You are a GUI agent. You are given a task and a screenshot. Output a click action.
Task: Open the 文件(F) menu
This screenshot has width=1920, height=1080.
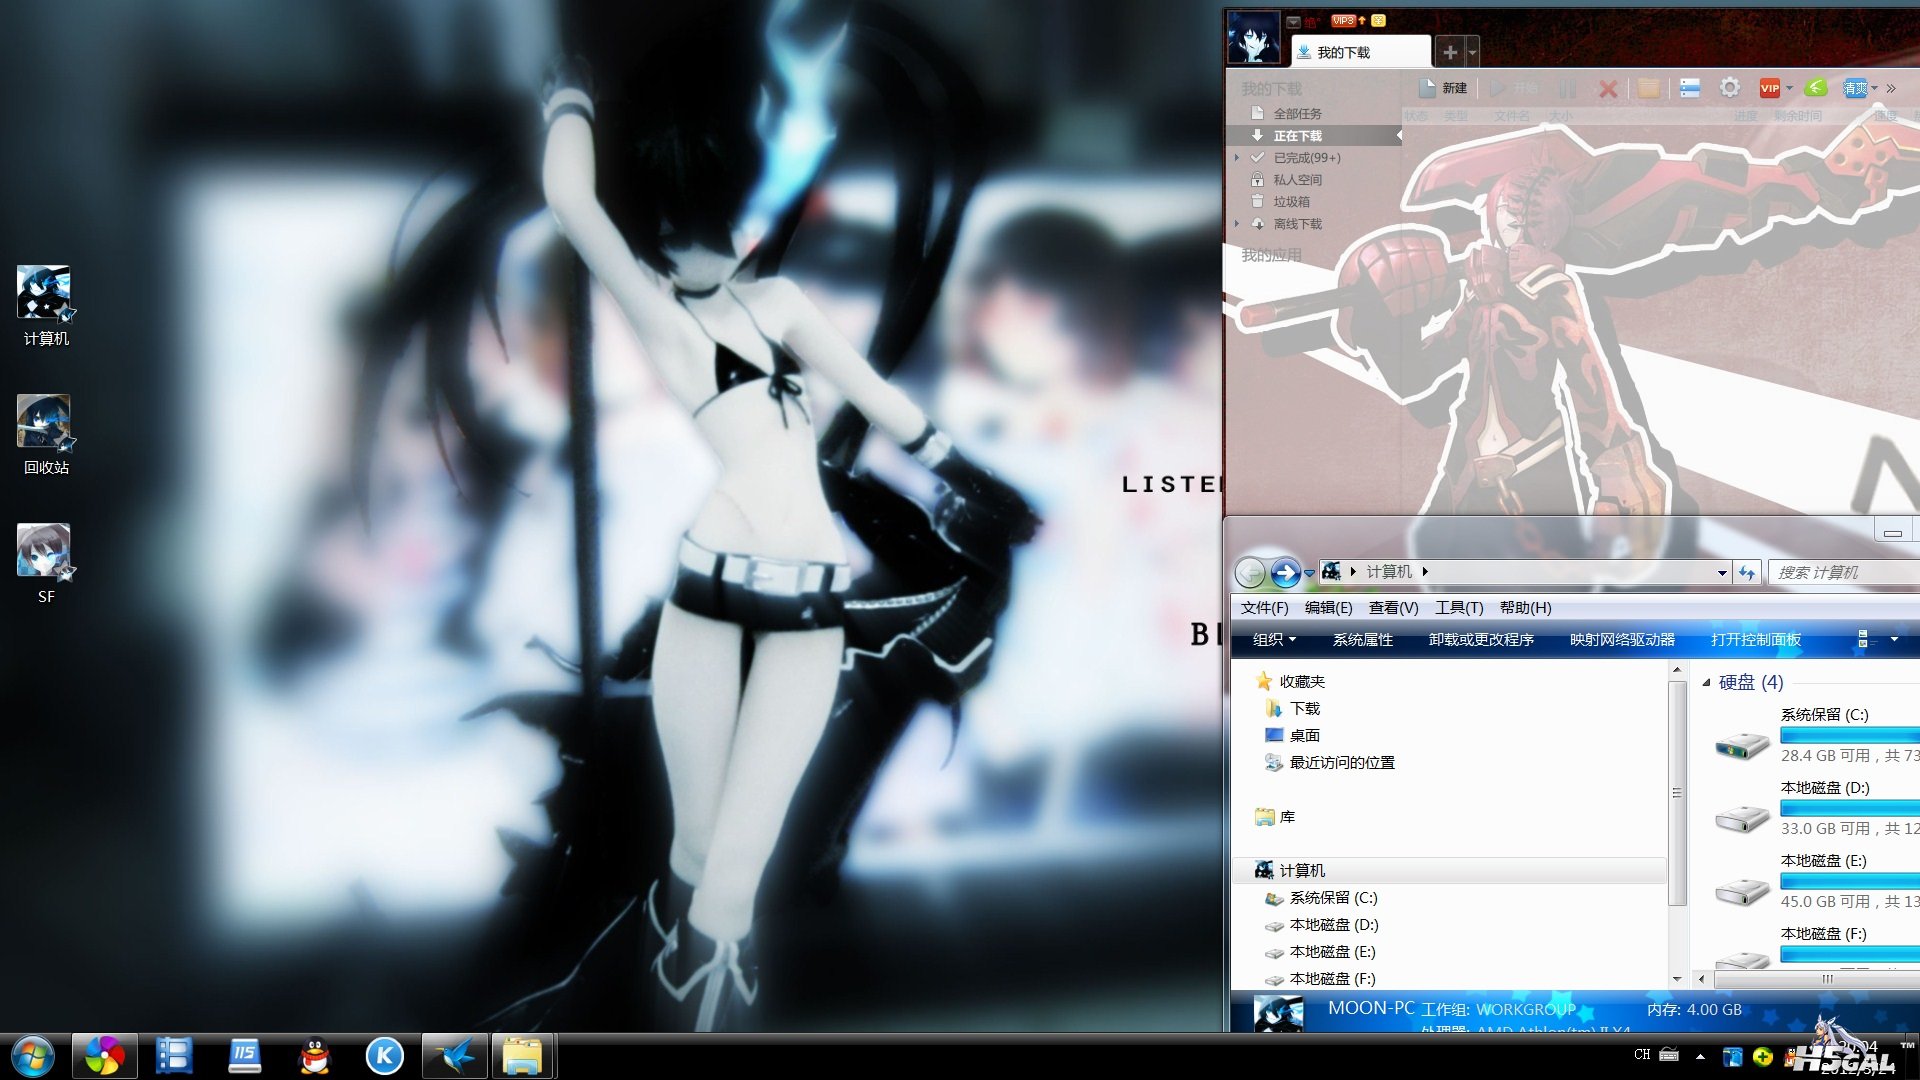point(1265,608)
